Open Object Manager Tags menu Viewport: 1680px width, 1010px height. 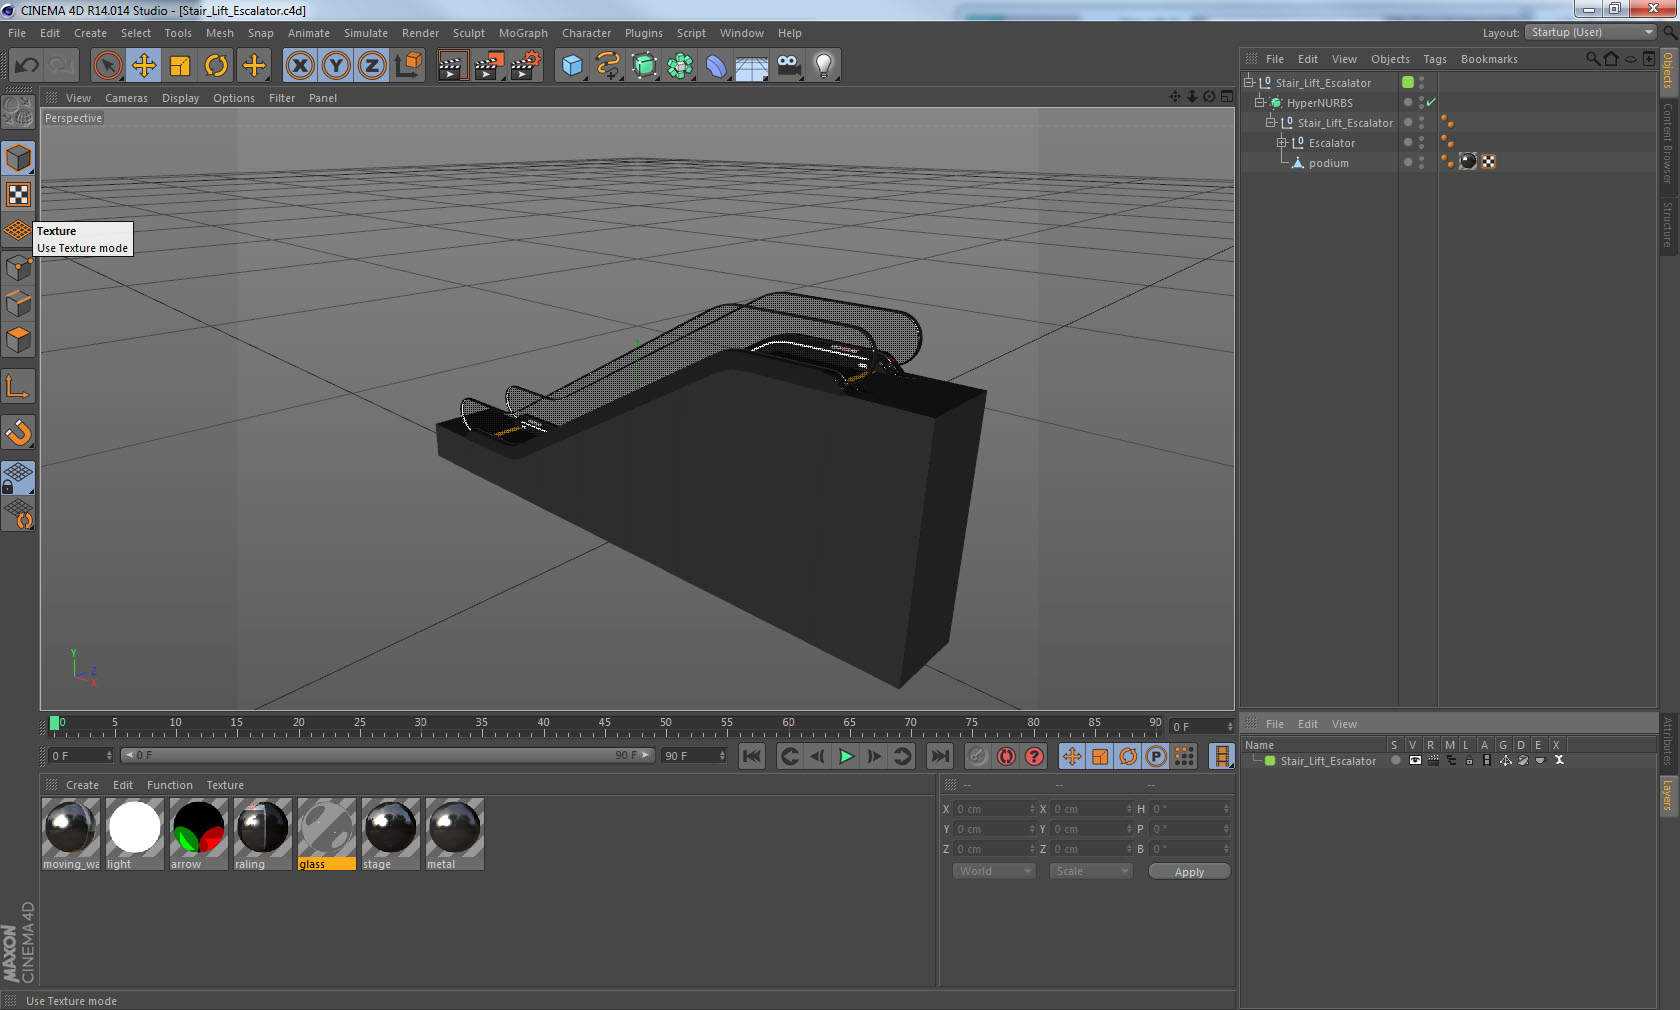coord(1435,59)
